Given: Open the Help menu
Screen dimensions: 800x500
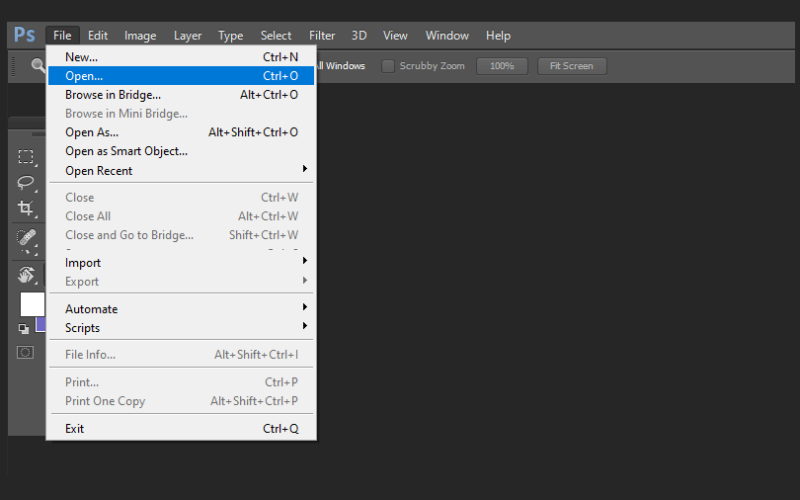Looking at the screenshot, I should tap(498, 36).
